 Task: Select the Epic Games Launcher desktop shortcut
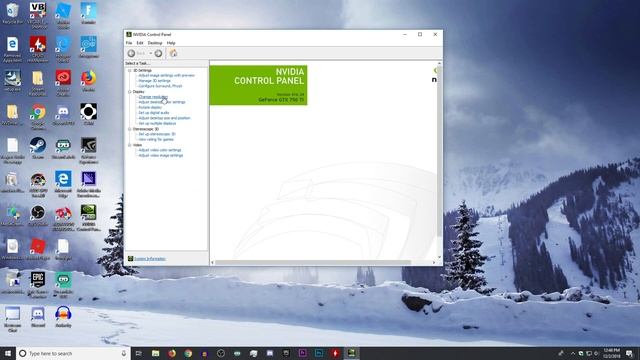[x=38, y=284]
